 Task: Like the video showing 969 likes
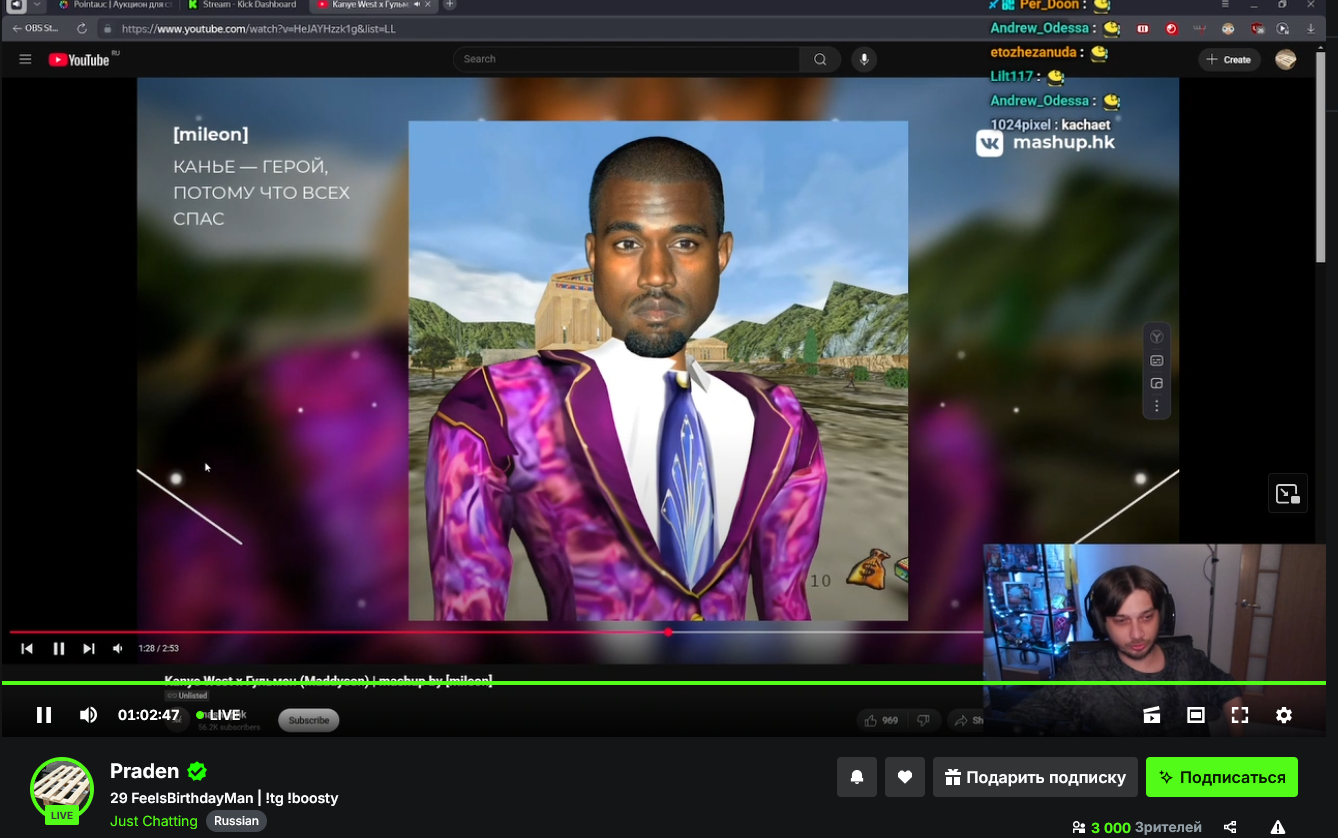tap(881, 720)
